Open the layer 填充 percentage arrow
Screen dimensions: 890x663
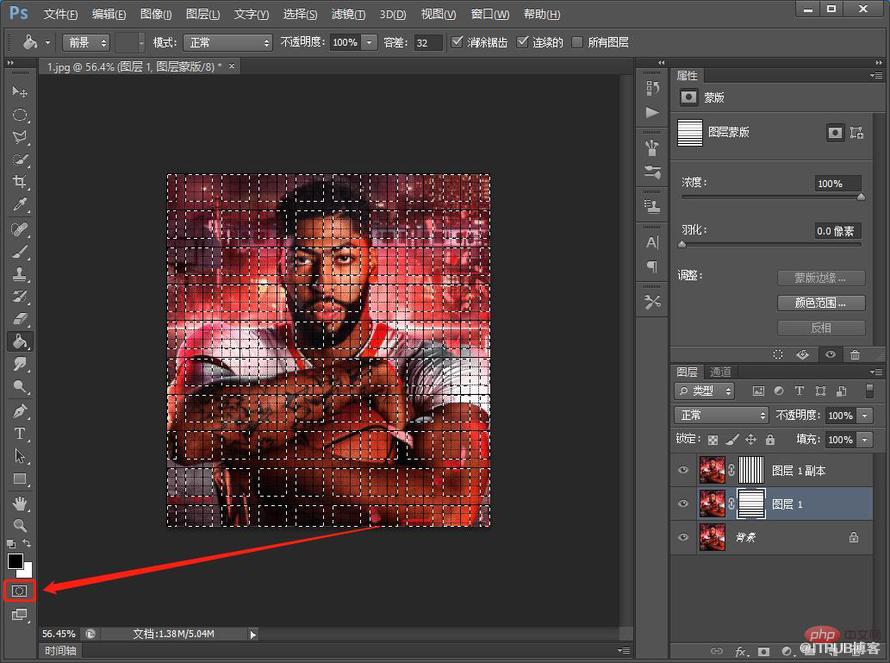tap(864, 439)
